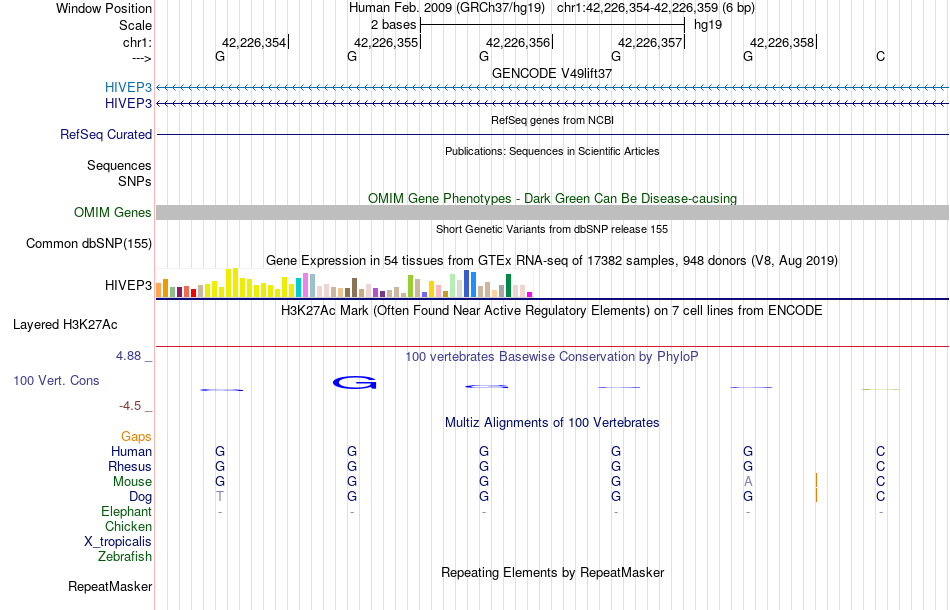Select the dark blue HIVEP3 gene label
This screenshot has width=950, height=610.
pyautogui.click(x=128, y=104)
